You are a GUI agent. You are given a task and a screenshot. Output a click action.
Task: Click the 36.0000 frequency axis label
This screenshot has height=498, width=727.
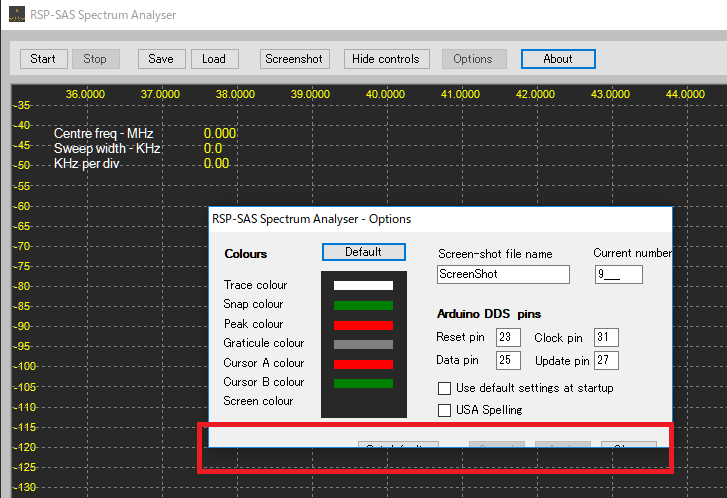click(85, 94)
